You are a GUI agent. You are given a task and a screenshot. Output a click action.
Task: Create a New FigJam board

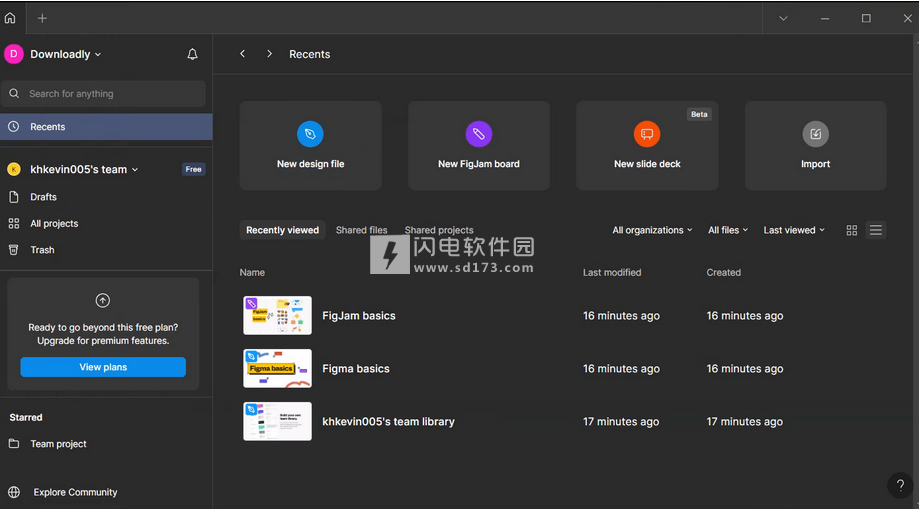tap(479, 145)
